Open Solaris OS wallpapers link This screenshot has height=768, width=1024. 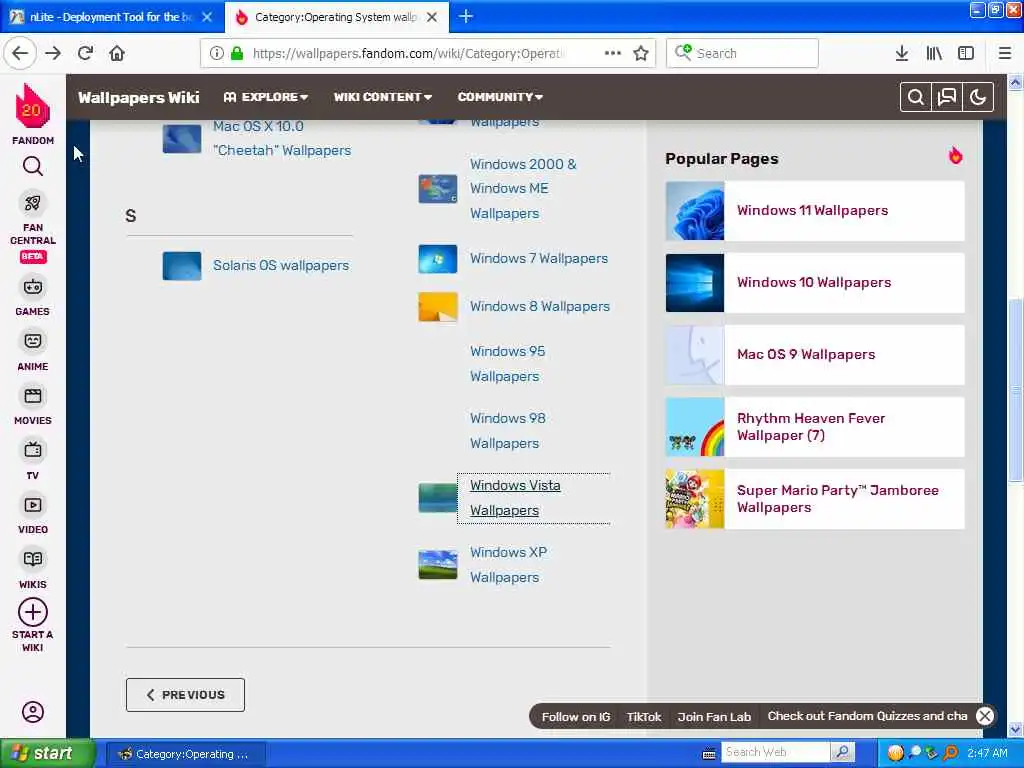(281, 265)
